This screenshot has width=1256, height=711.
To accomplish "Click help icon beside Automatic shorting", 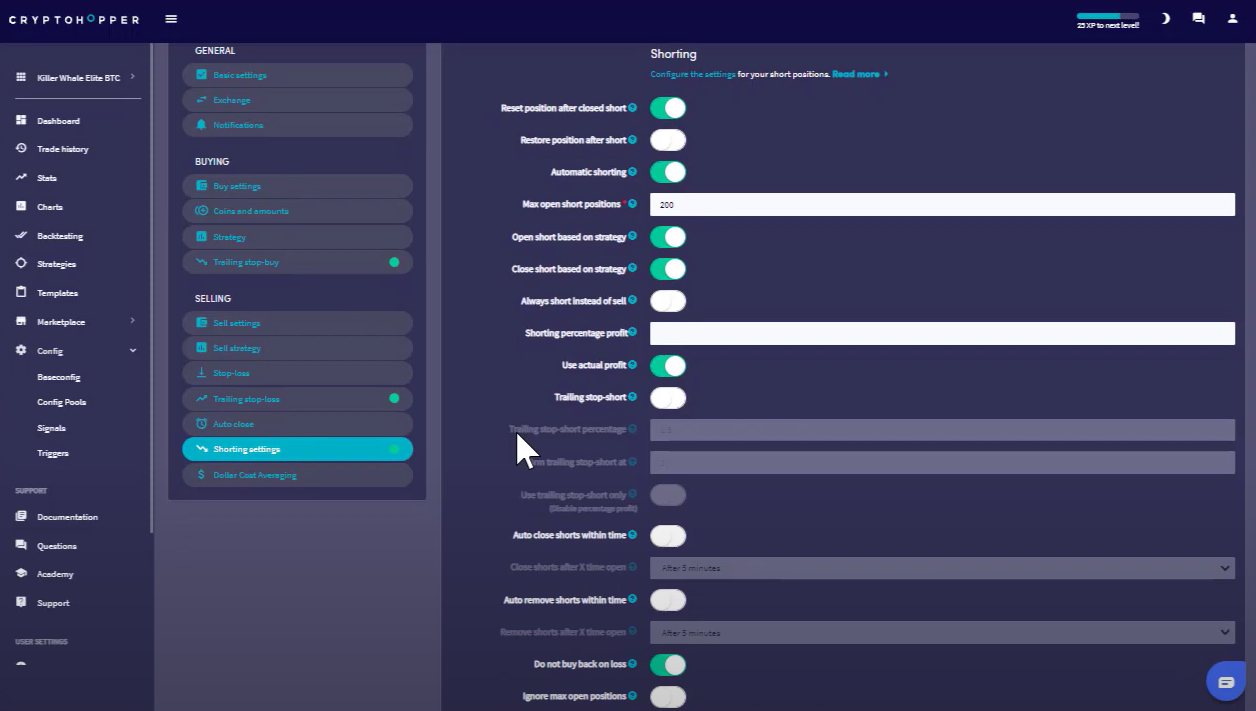I will (x=633, y=172).
